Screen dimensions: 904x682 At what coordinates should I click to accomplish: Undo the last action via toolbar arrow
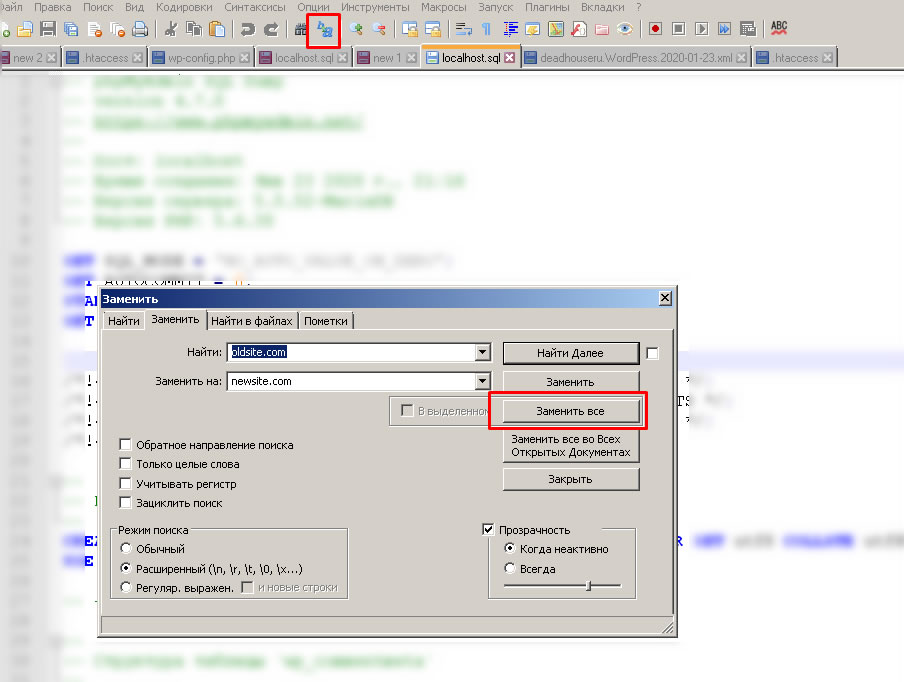point(248,29)
